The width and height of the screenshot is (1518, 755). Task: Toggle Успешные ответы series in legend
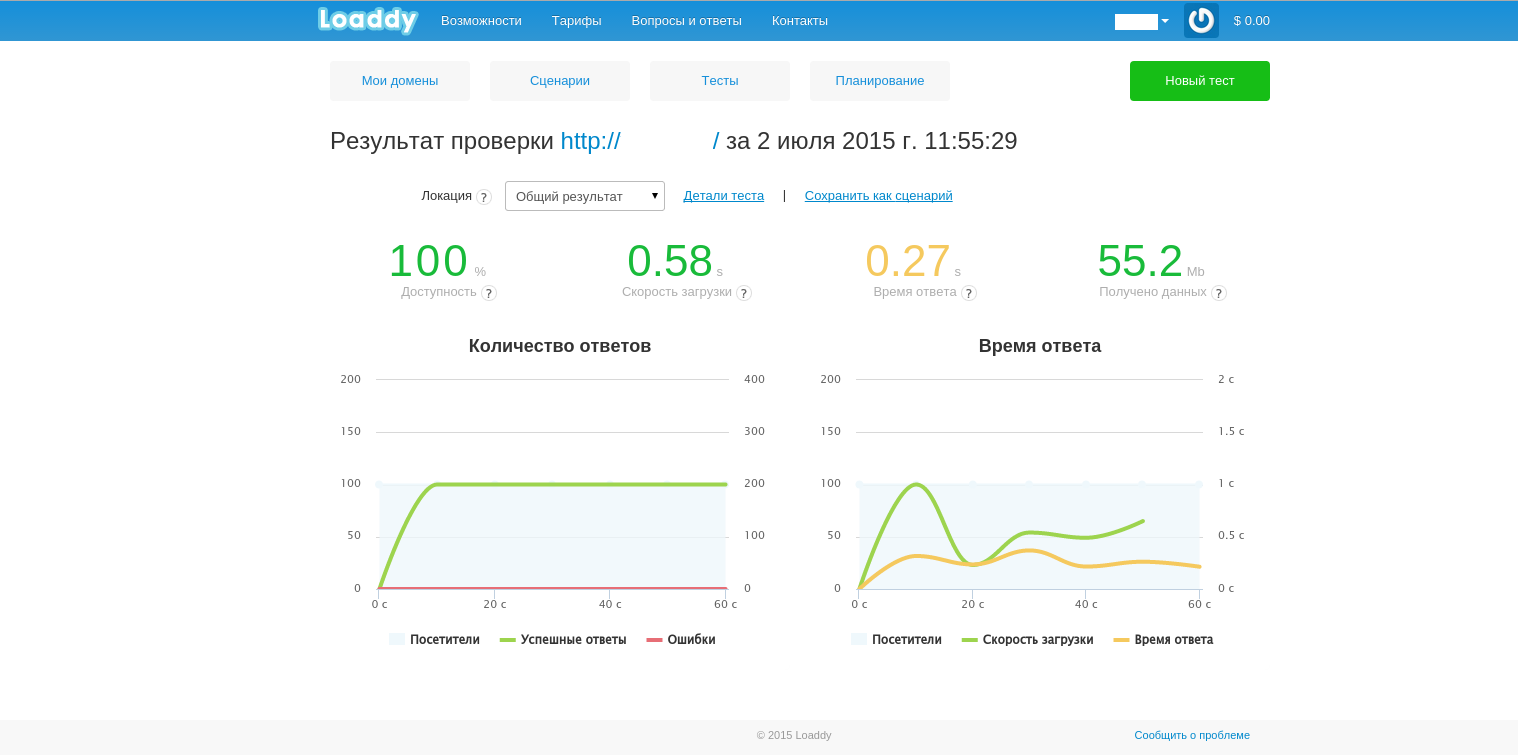[x=563, y=640]
